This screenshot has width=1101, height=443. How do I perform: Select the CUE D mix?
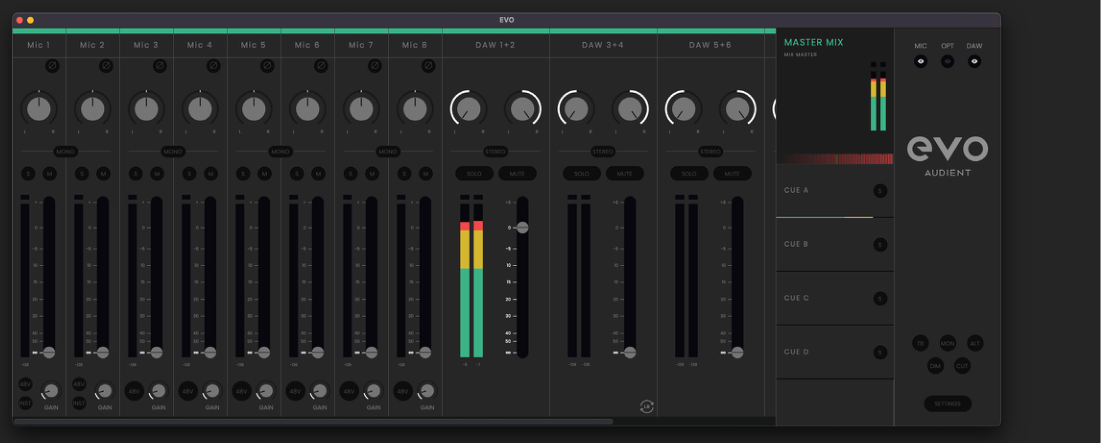[x=834, y=352]
